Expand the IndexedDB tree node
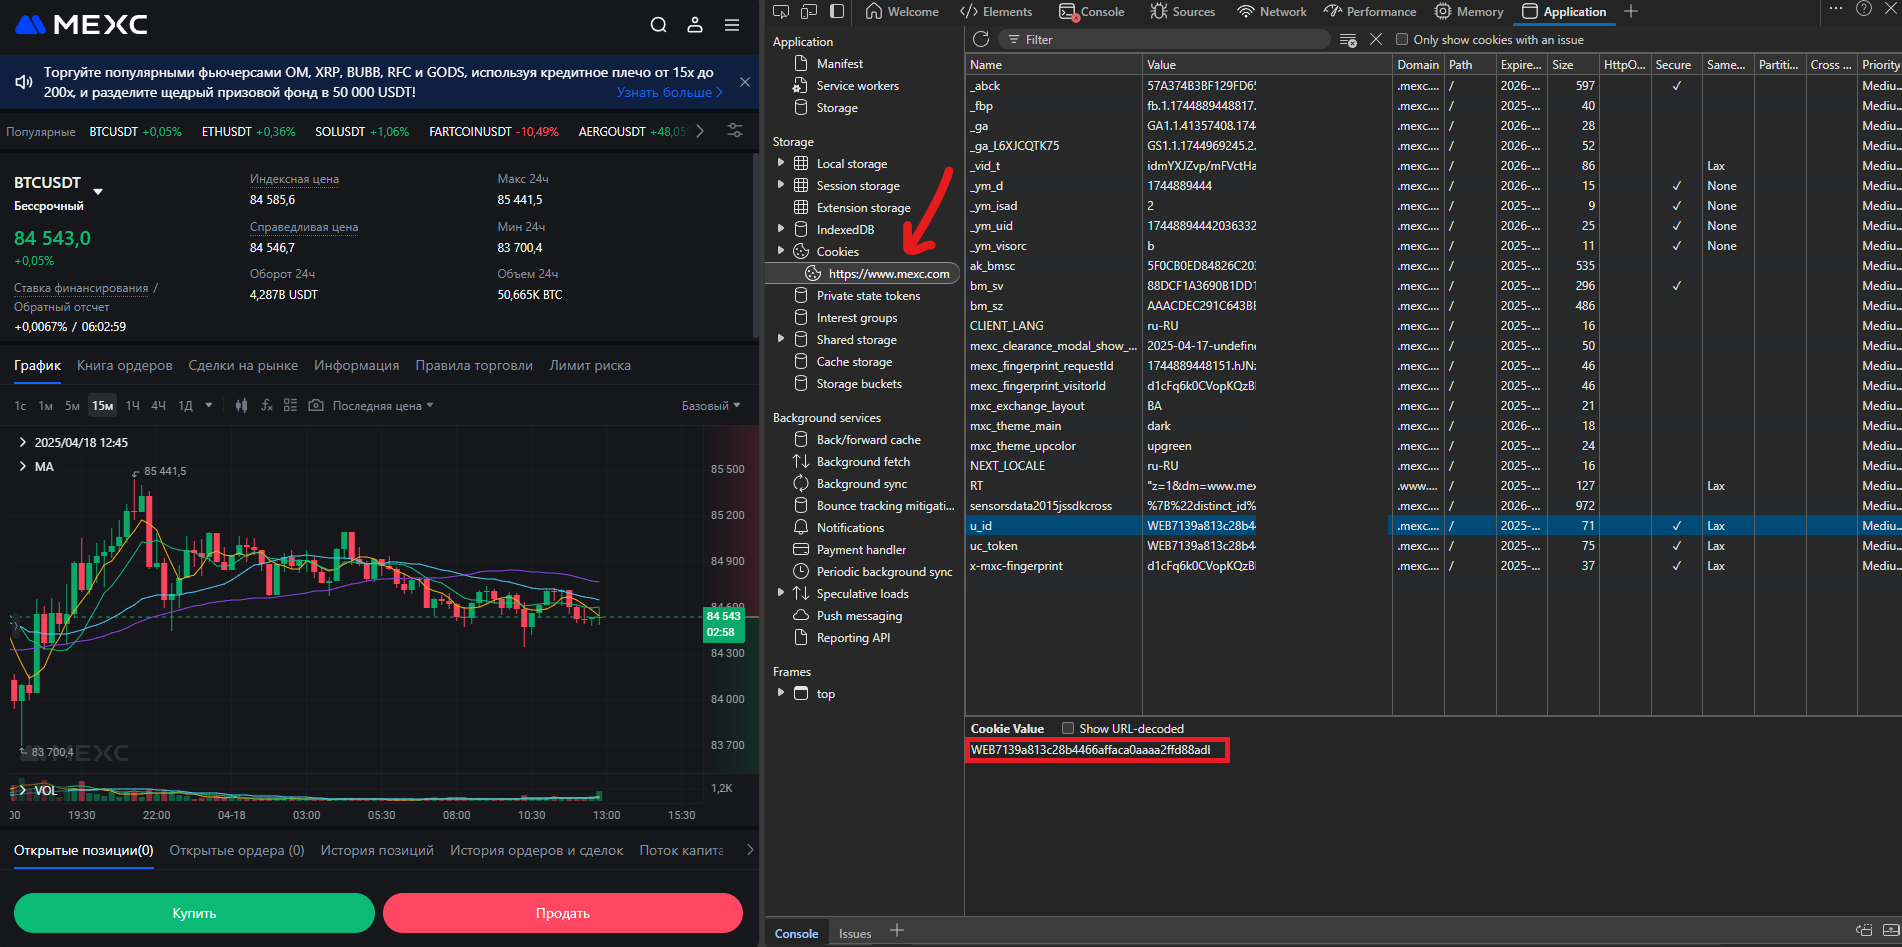 pos(781,229)
